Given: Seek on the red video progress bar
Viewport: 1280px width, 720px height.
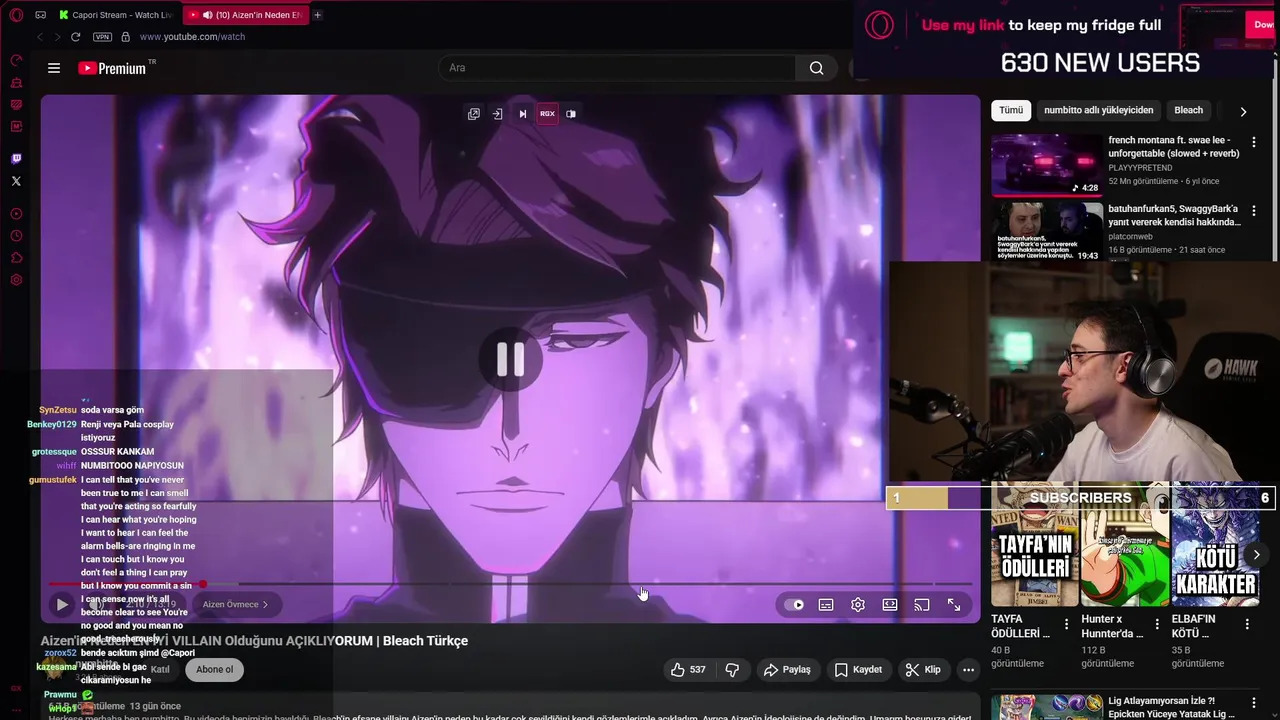Looking at the screenshot, I should click(510, 584).
